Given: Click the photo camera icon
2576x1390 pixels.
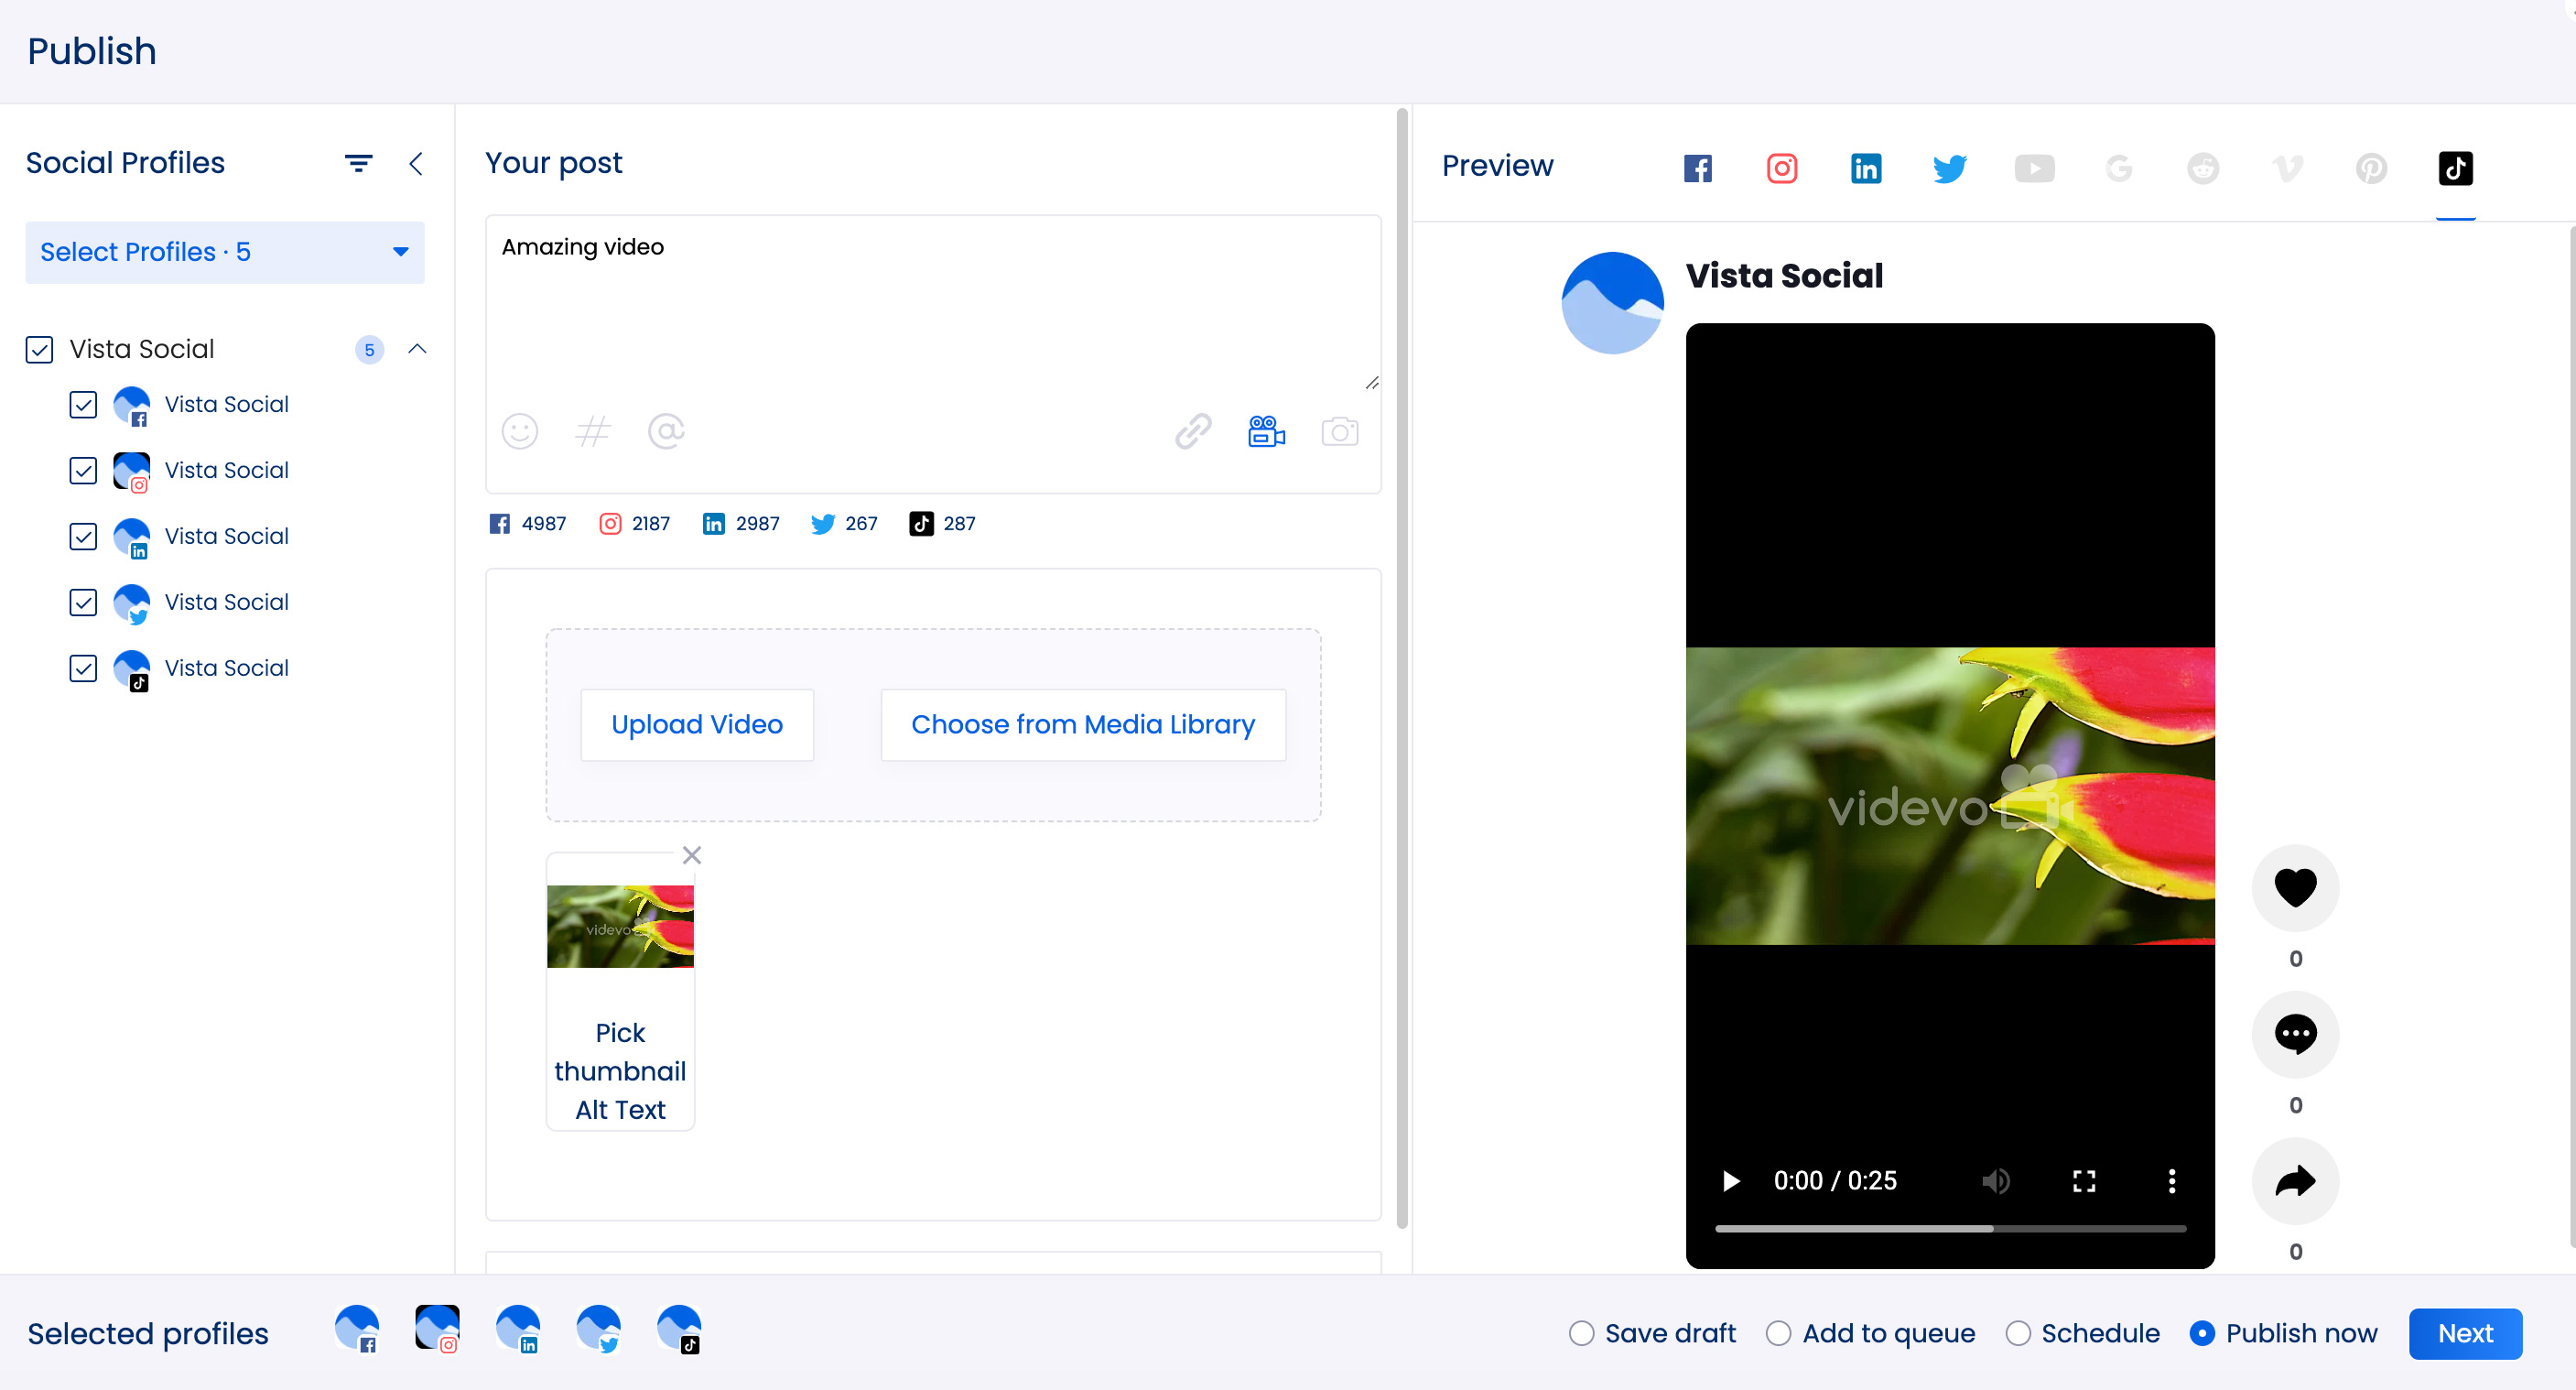Looking at the screenshot, I should pos(1340,432).
